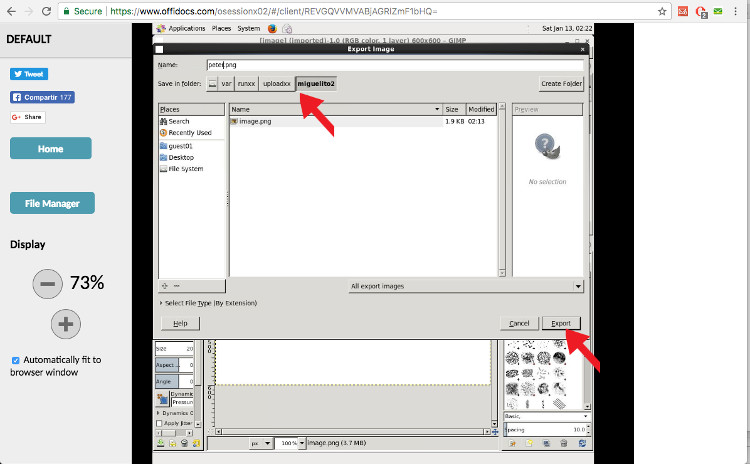Open the Places menu in the panel

(x=221, y=28)
